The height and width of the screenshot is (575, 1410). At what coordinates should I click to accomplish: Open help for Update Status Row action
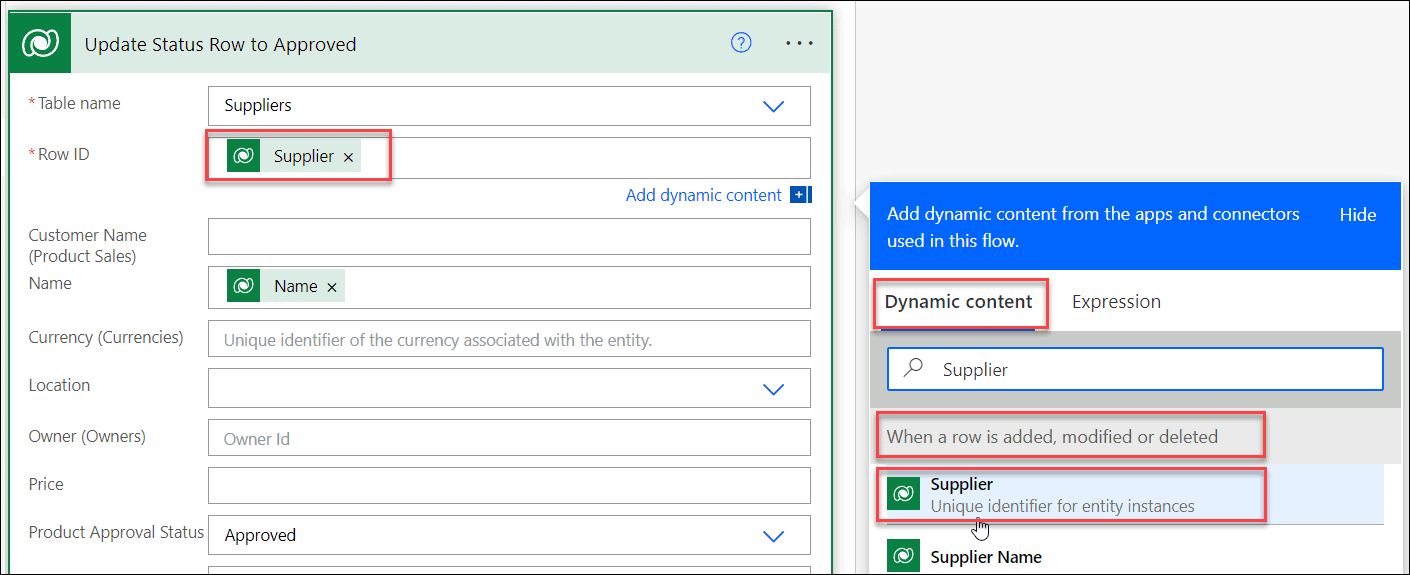(x=741, y=43)
